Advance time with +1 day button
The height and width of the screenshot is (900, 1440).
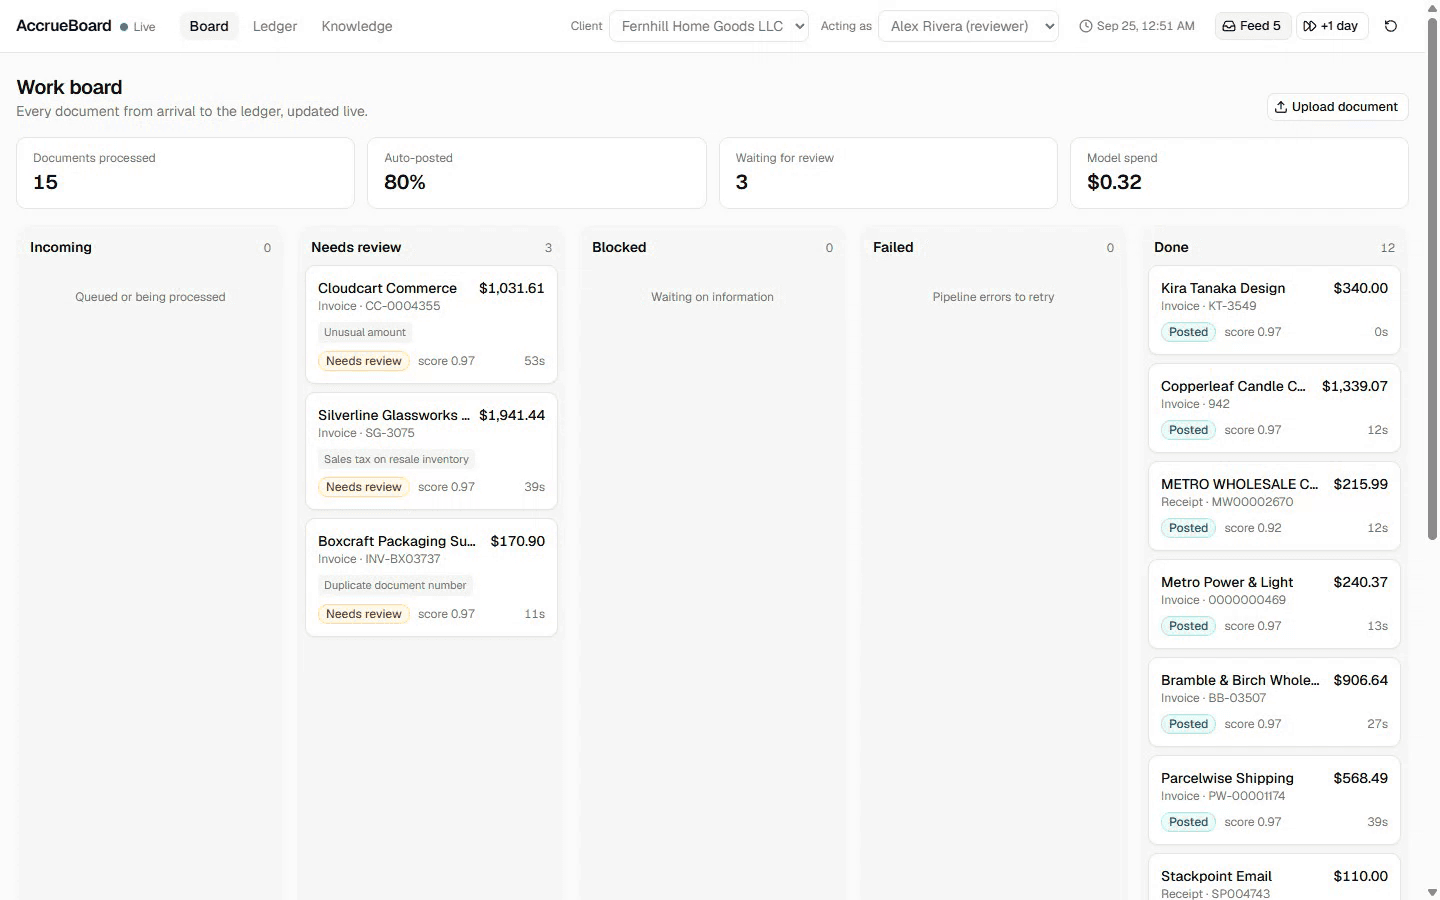(1331, 26)
